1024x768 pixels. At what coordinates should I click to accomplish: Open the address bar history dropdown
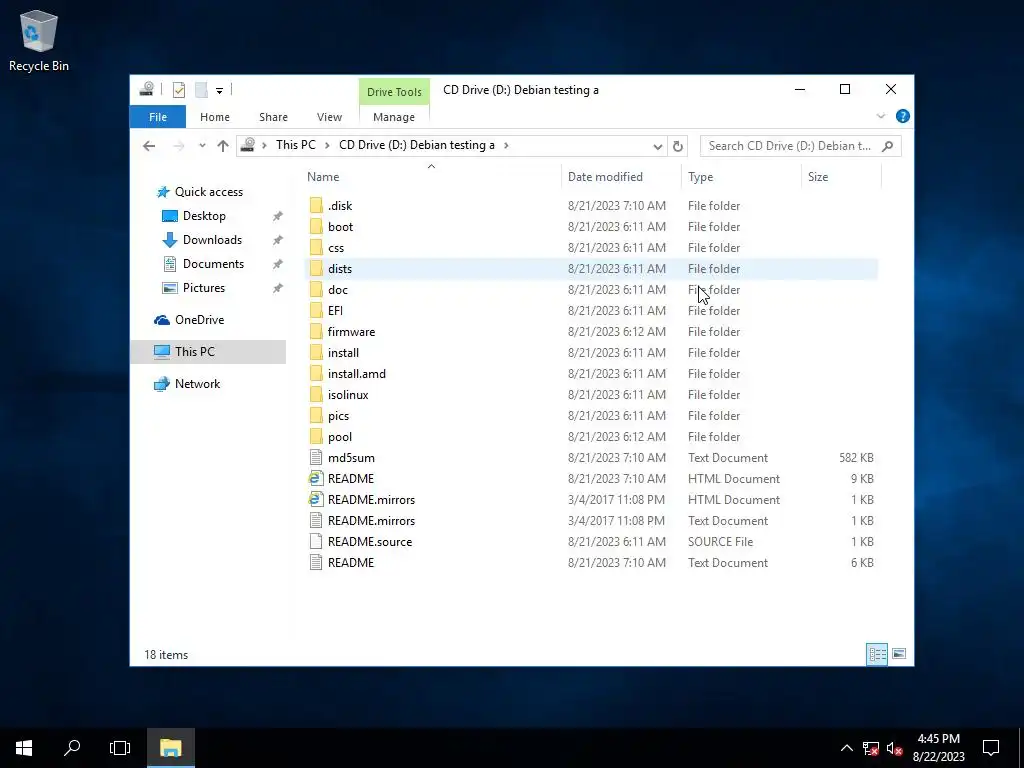click(658, 146)
